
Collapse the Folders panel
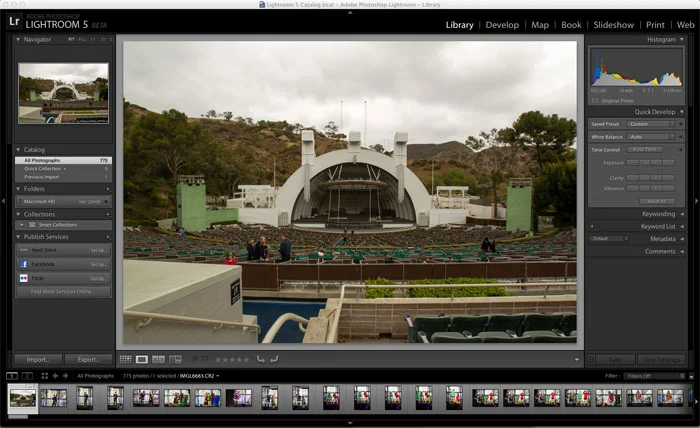click(x=18, y=189)
